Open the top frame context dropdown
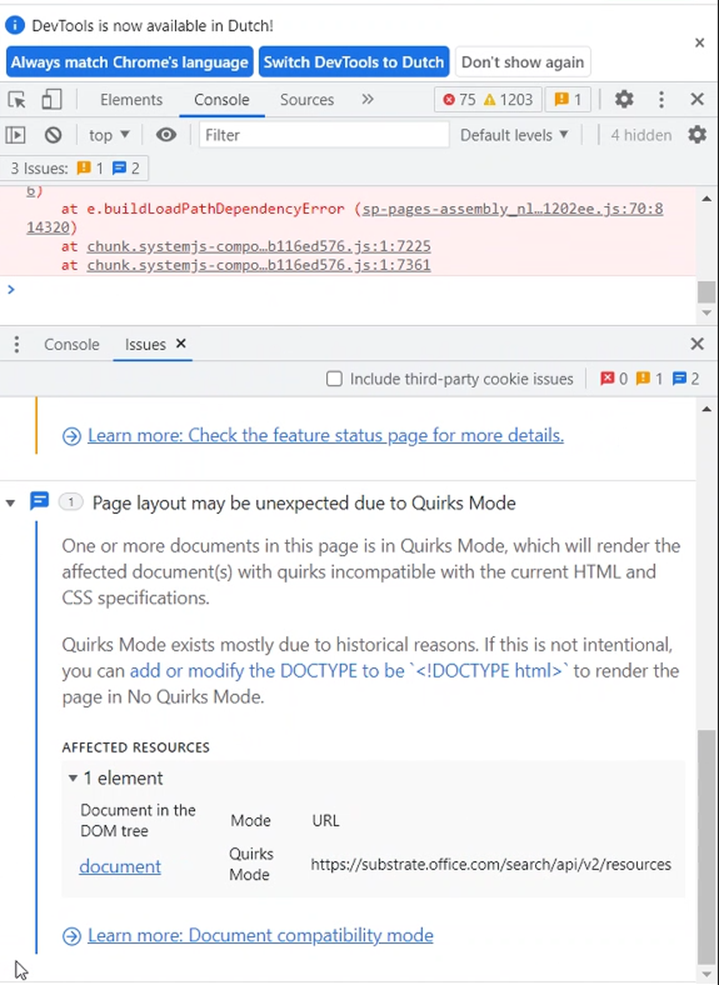The width and height of the screenshot is (719, 985). pos(106,134)
